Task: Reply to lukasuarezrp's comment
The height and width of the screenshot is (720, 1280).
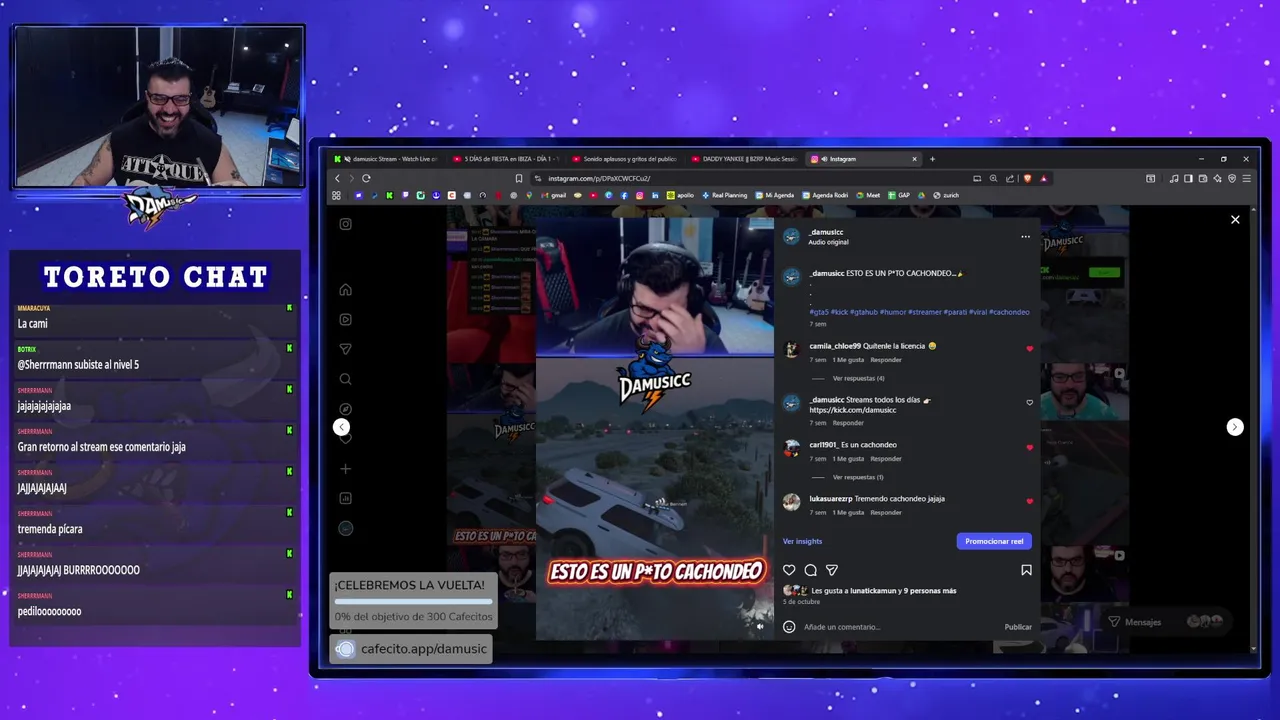Action: tap(886, 513)
